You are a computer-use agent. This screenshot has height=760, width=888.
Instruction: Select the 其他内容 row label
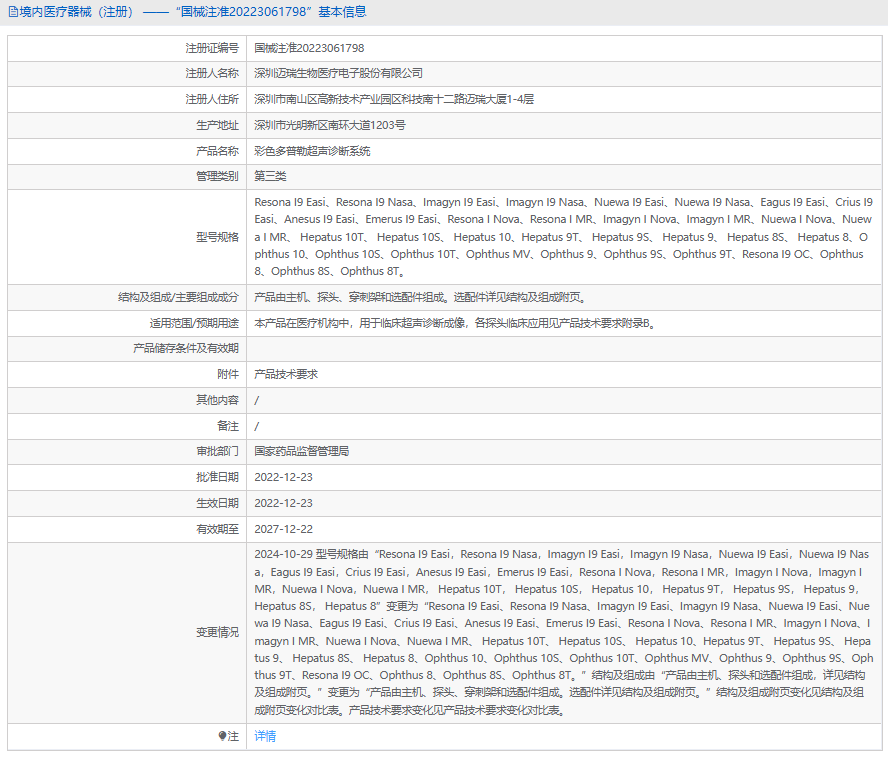point(217,400)
